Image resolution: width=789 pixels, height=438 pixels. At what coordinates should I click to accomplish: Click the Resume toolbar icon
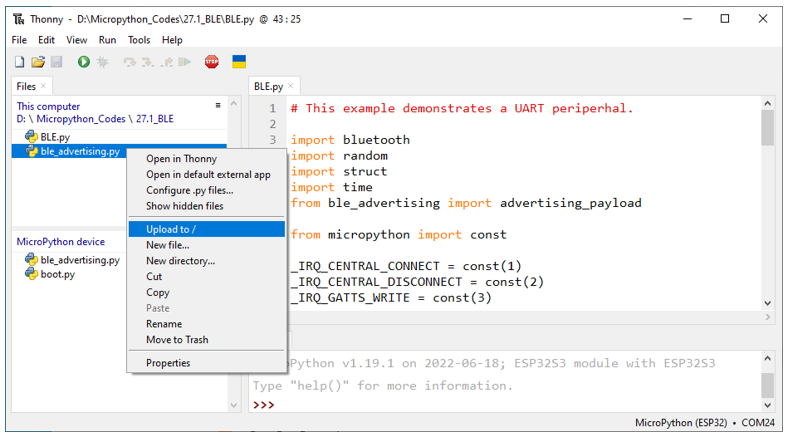185,62
